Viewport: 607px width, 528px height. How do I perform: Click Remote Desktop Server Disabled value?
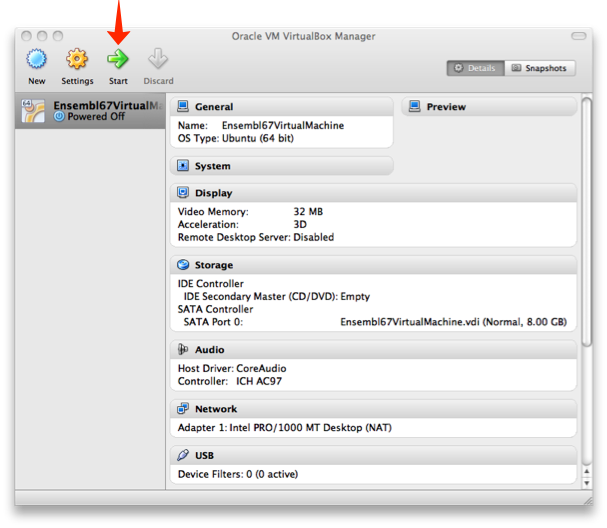[314, 237]
